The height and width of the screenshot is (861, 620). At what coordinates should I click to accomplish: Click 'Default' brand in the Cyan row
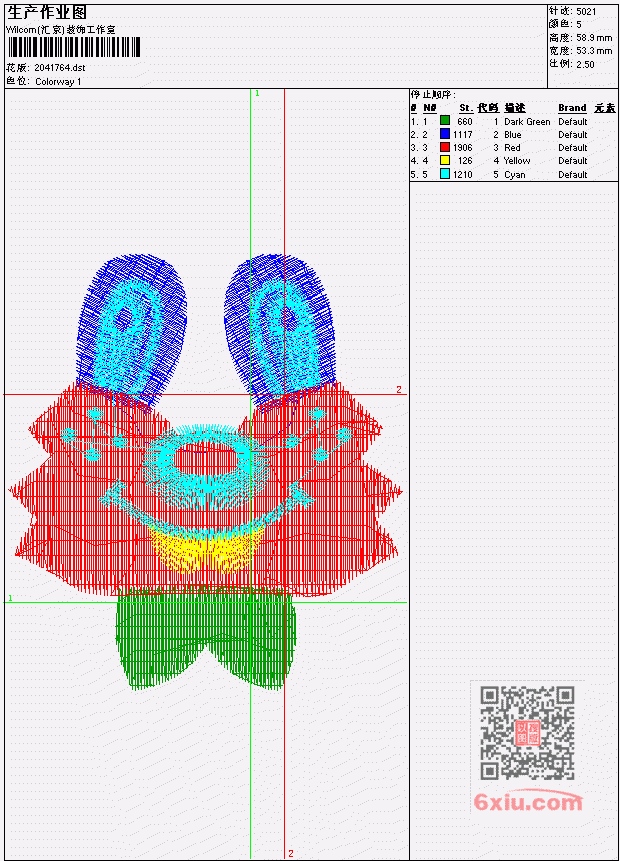coord(573,175)
